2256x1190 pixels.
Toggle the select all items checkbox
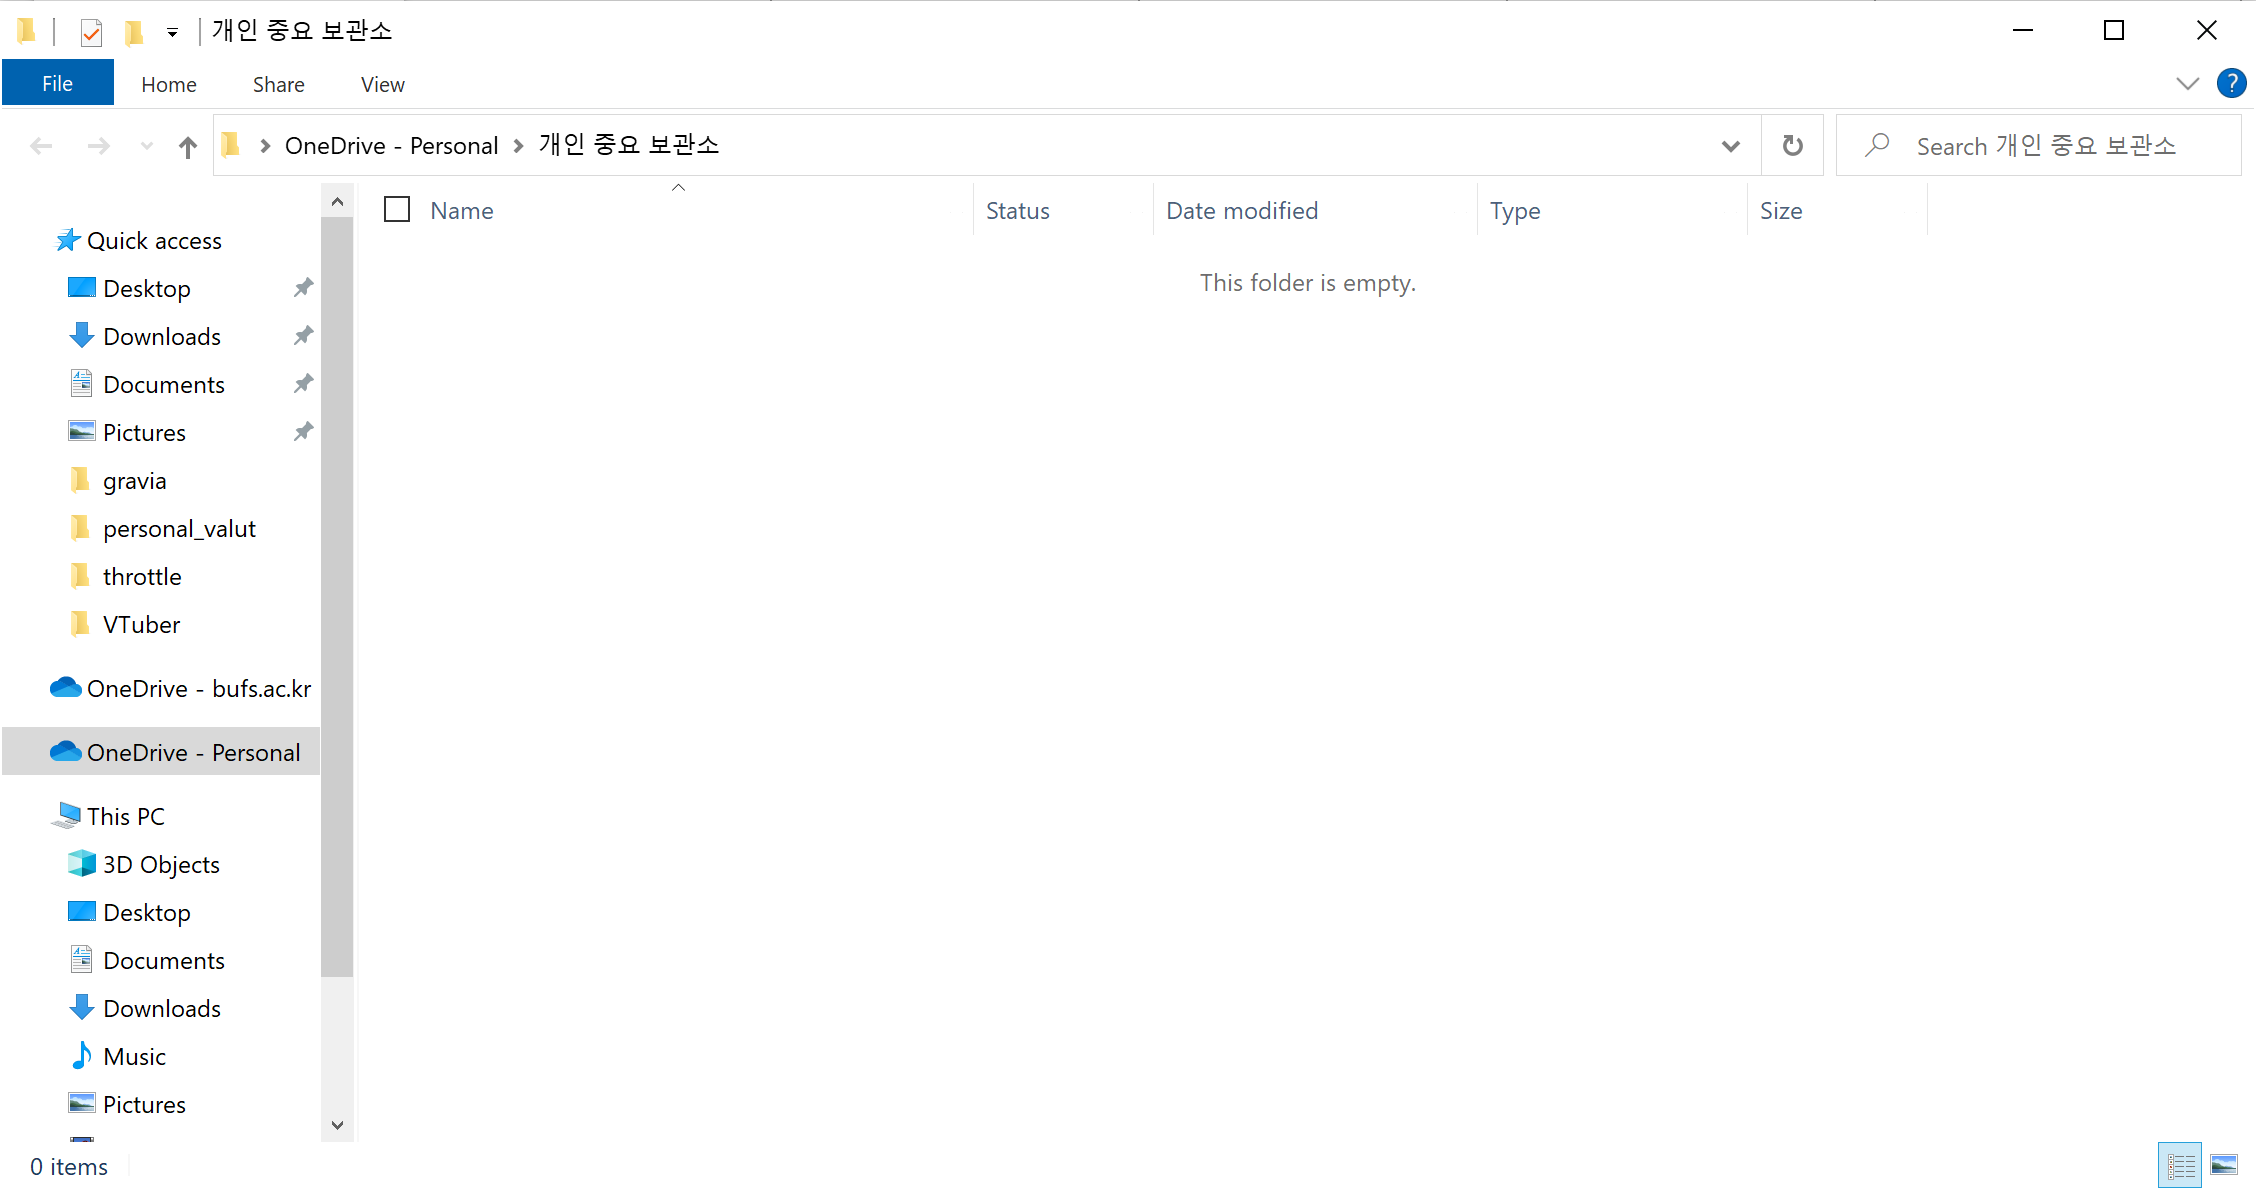coord(397,210)
